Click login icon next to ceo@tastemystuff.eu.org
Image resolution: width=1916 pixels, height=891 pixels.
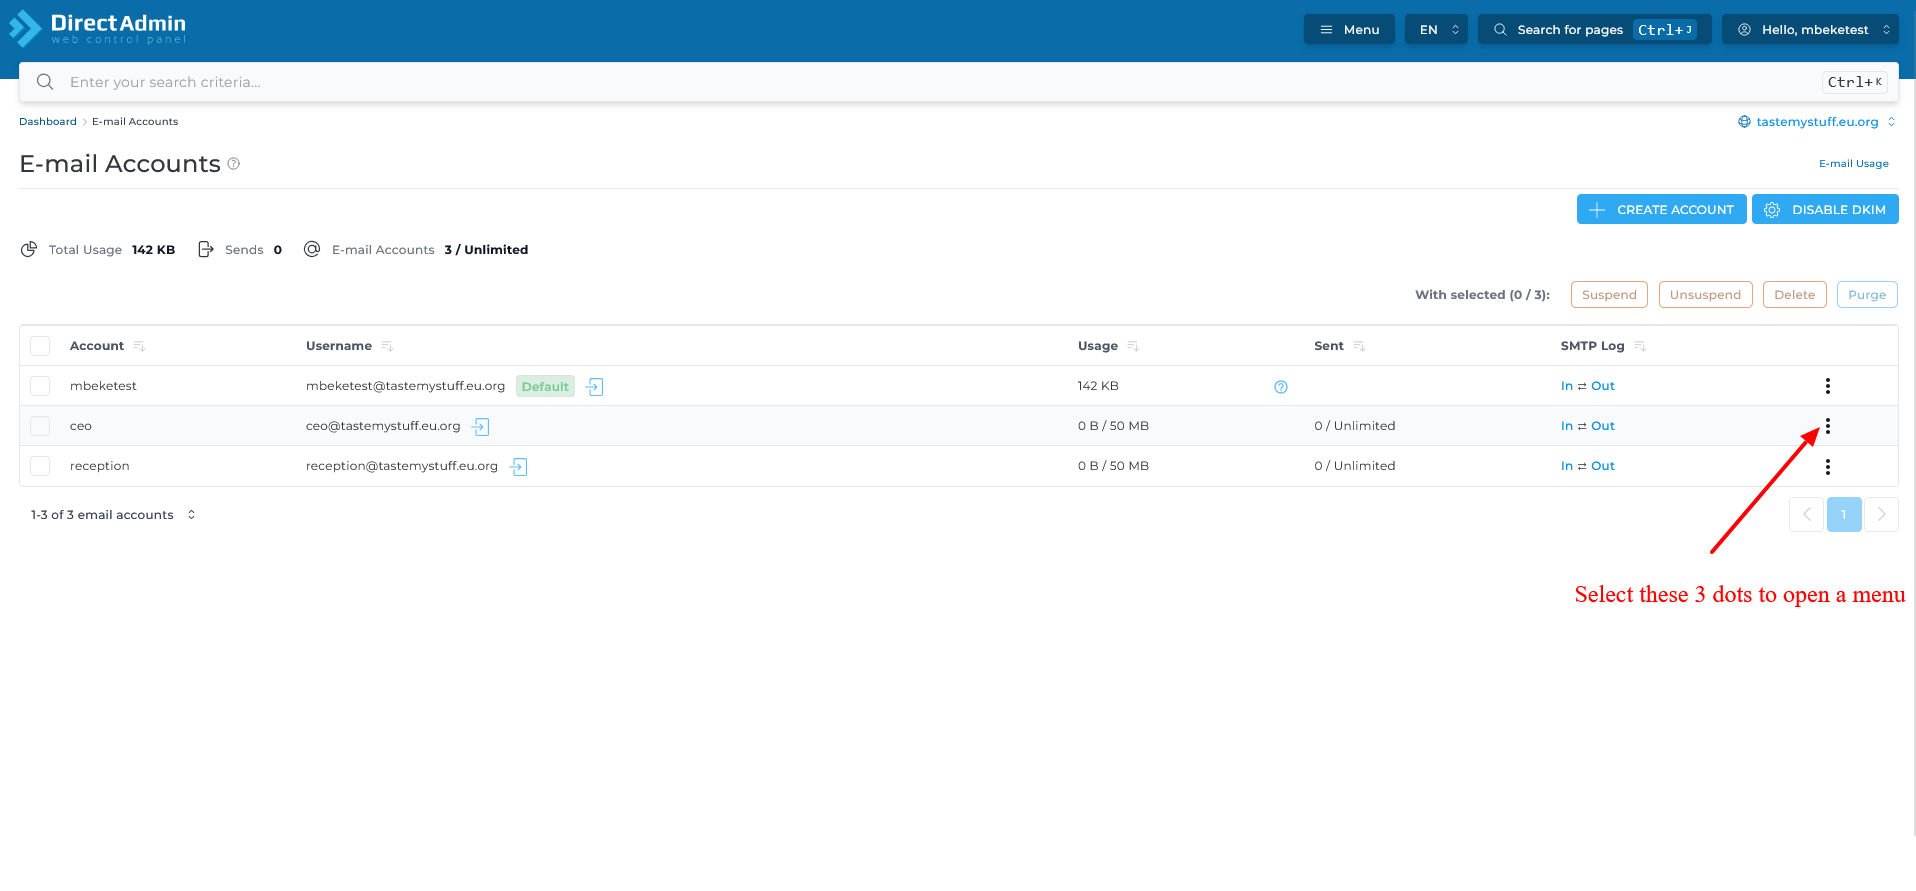tap(481, 427)
